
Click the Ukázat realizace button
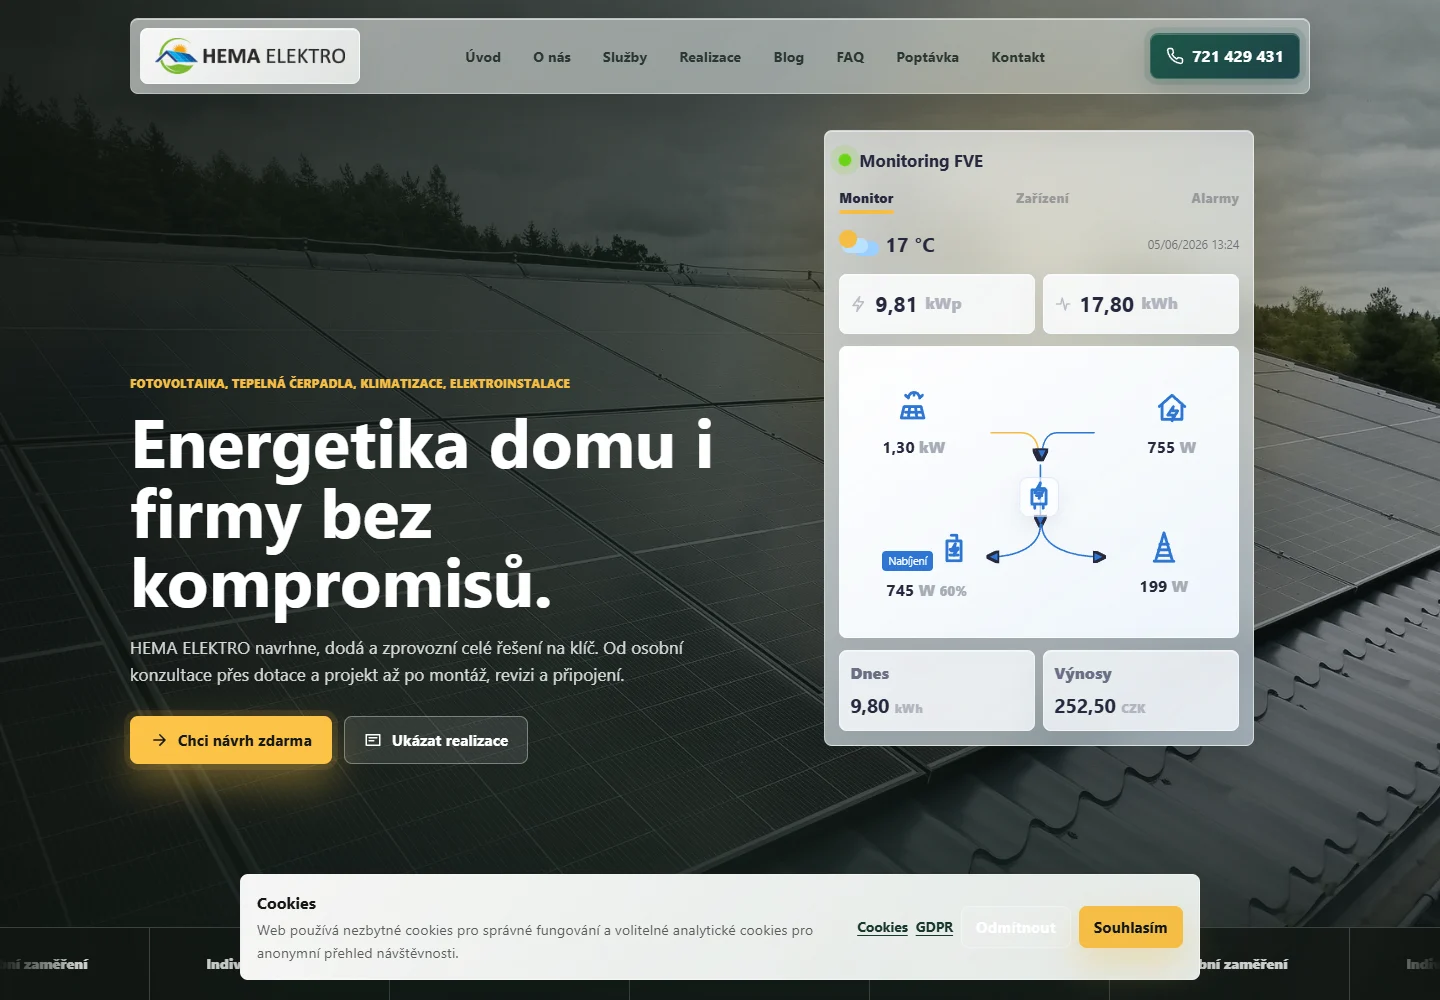(x=436, y=740)
